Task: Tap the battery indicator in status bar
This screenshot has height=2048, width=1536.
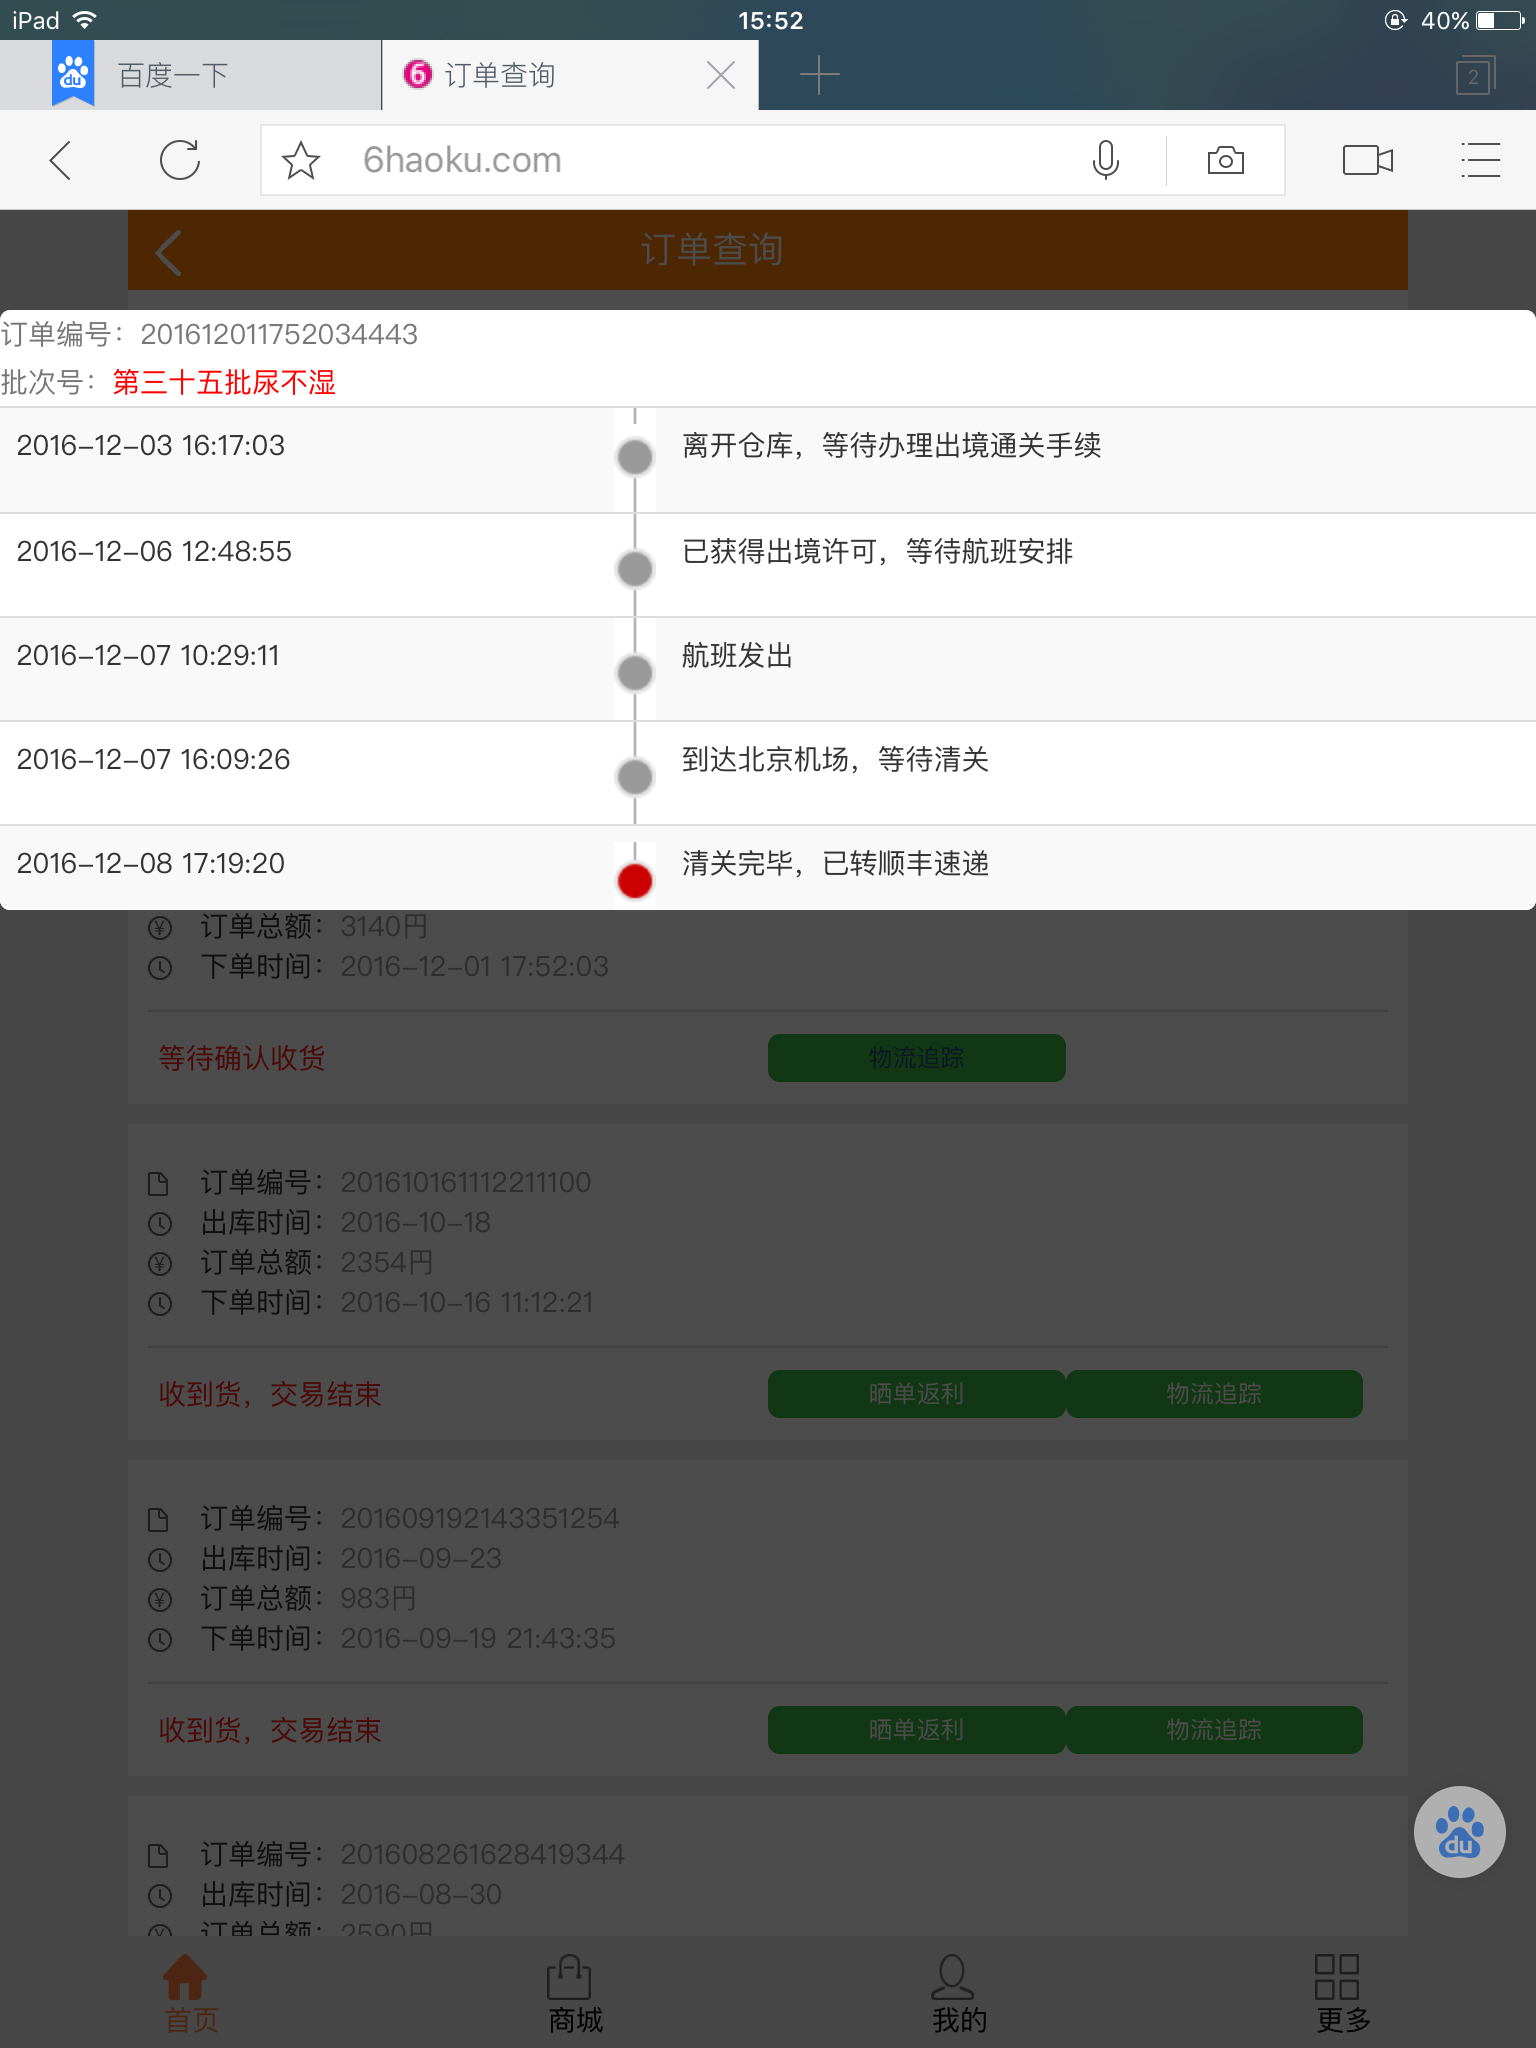Action: pos(1500,20)
